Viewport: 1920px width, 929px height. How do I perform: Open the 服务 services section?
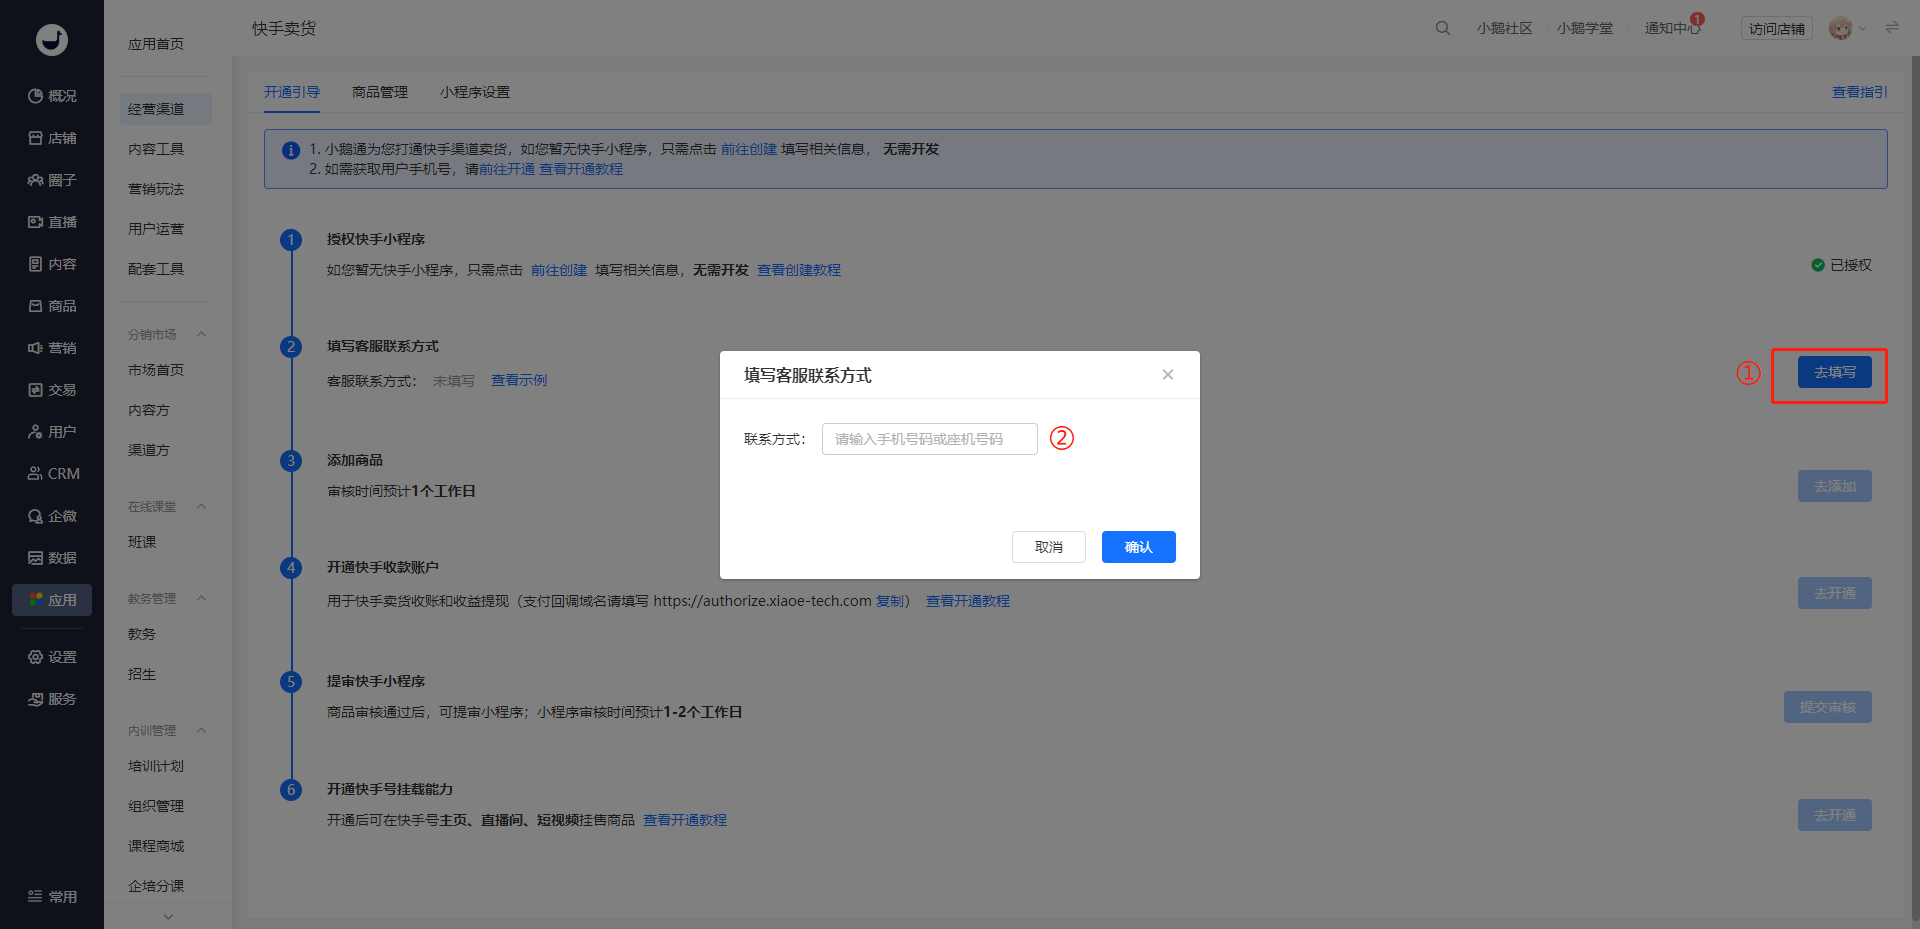[x=52, y=699]
